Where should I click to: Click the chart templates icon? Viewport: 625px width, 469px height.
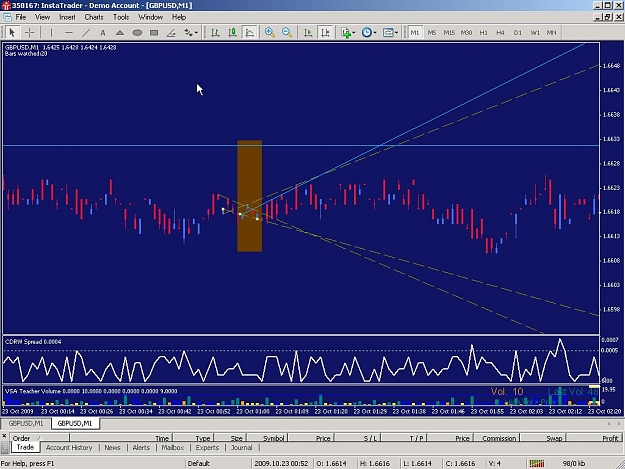388,33
